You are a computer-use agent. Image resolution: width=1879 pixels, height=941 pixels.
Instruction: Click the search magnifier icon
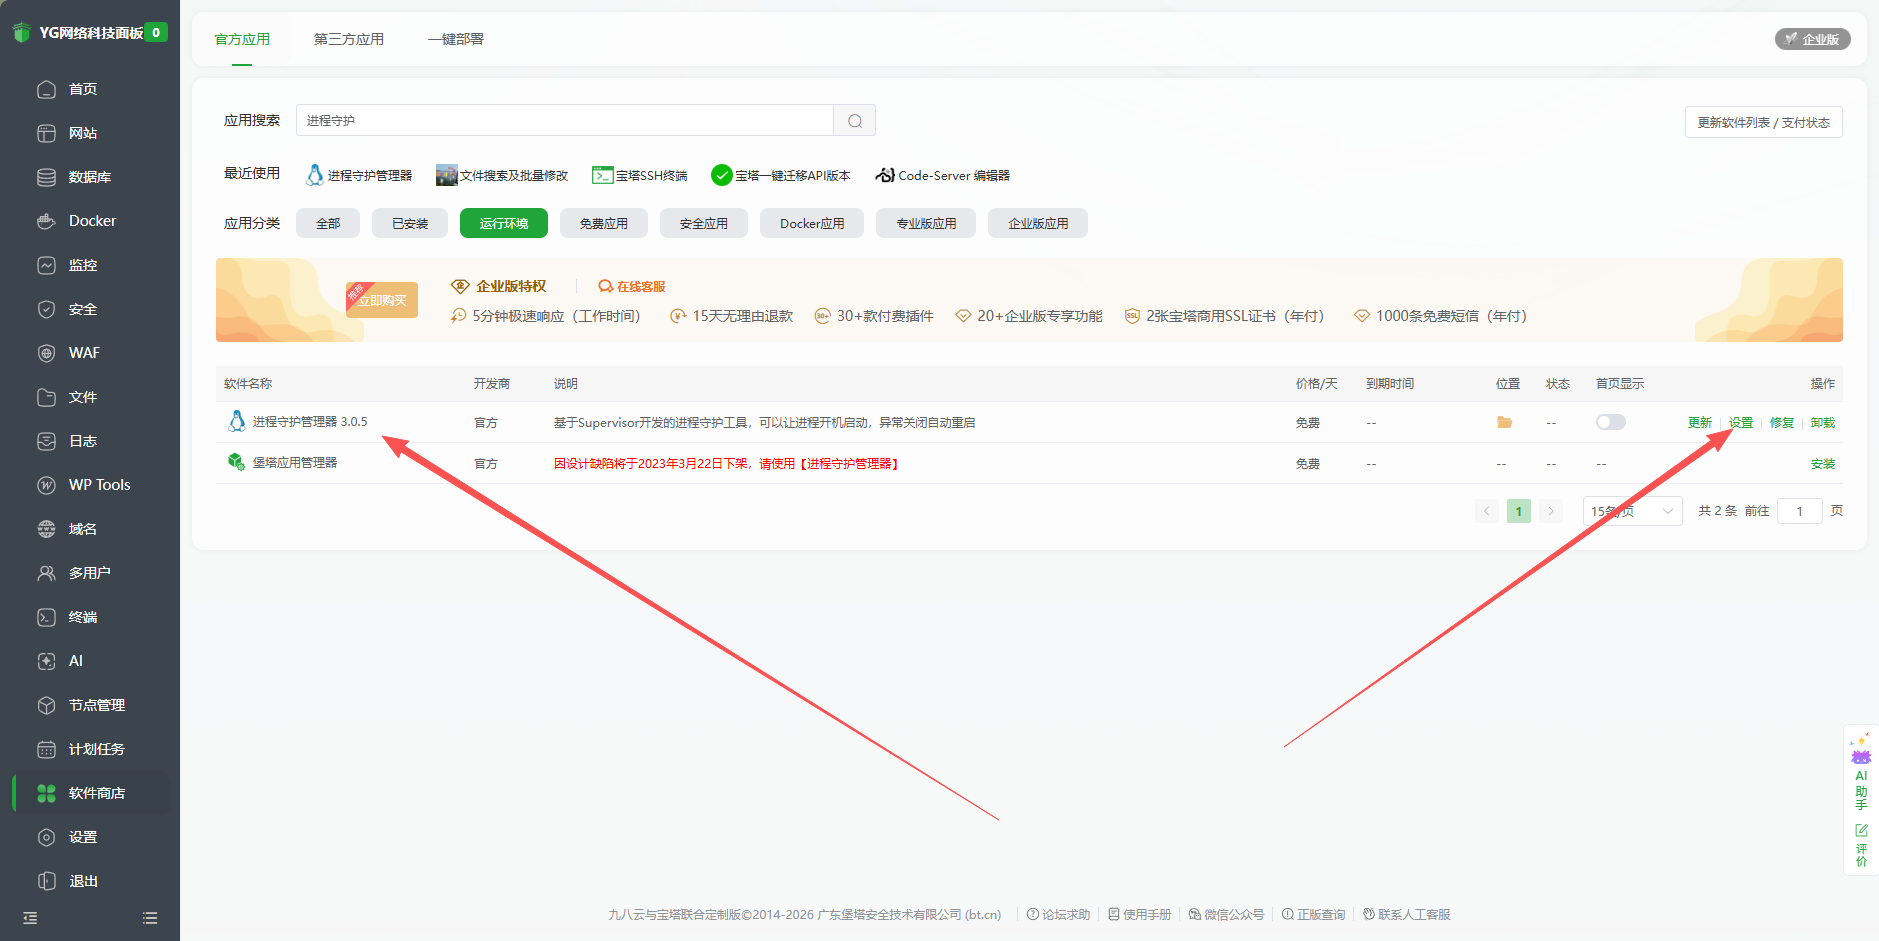855,121
